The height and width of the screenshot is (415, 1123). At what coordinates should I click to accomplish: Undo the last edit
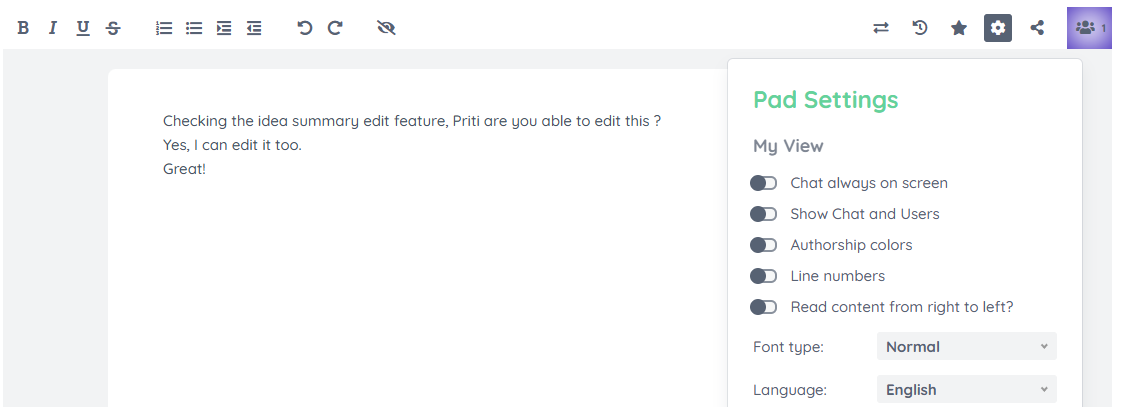[x=305, y=28]
